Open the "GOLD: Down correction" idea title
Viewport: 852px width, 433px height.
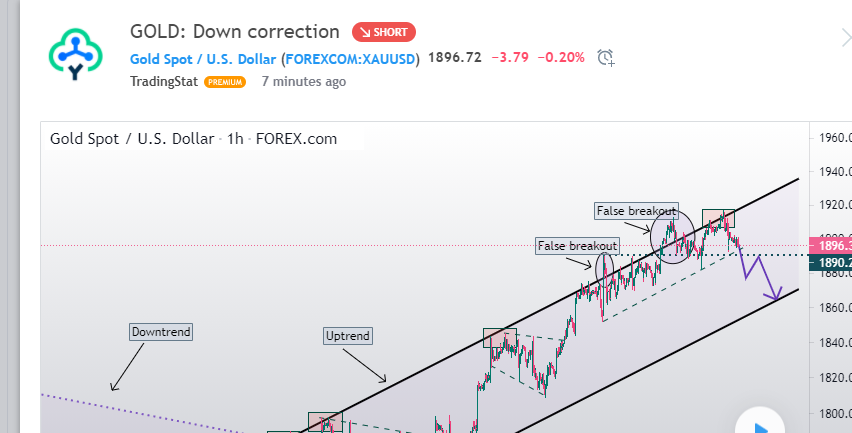[x=235, y=32]
